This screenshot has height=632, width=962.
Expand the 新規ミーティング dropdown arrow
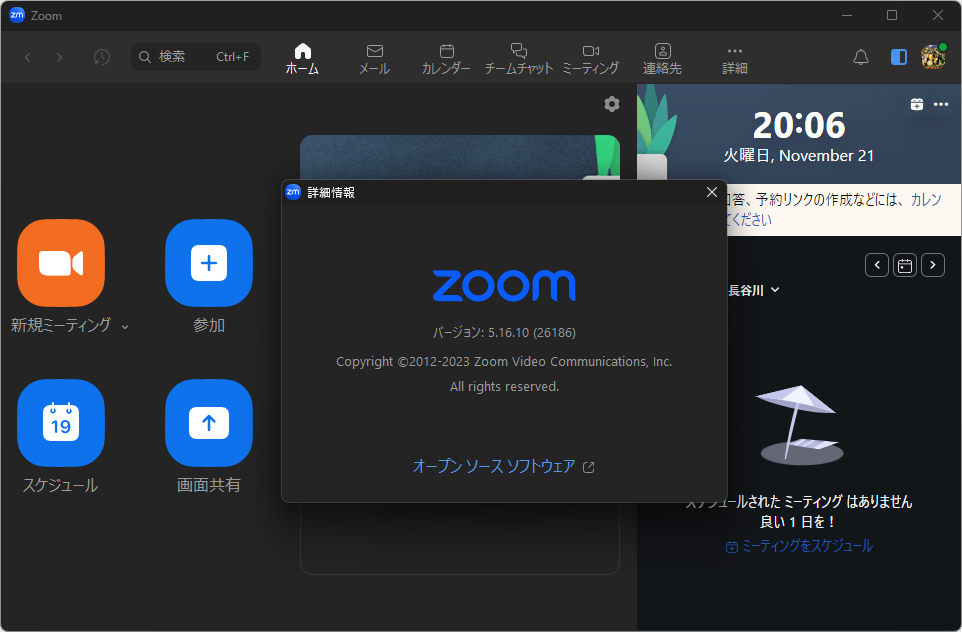coord(124,327)
